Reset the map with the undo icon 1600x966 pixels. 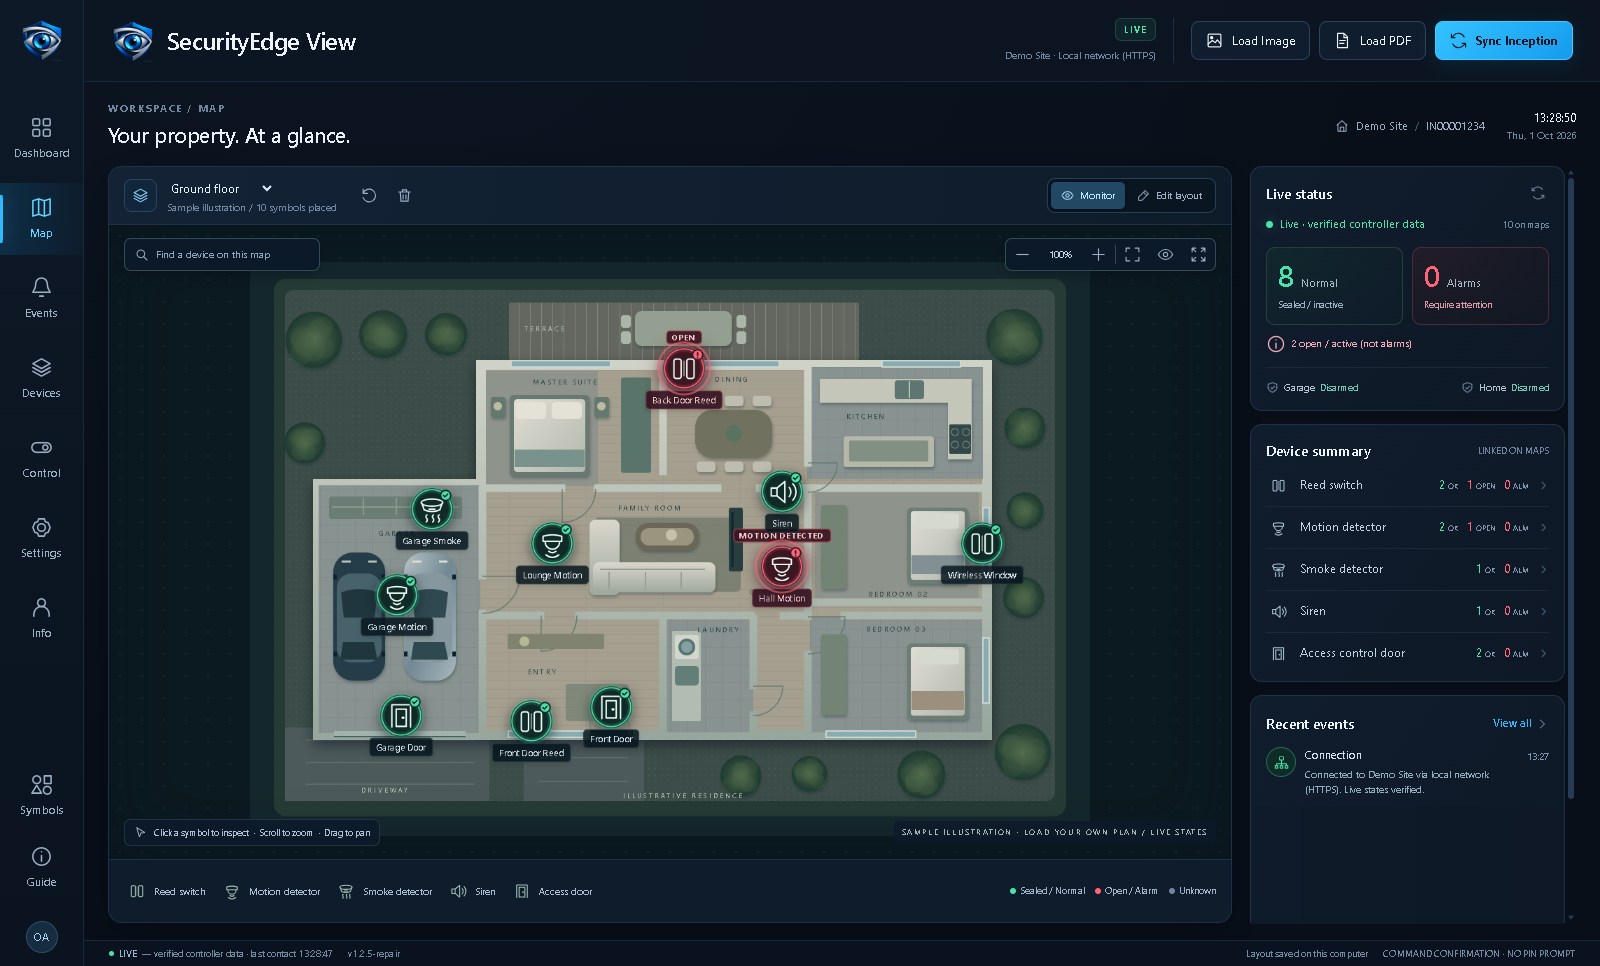369,195
